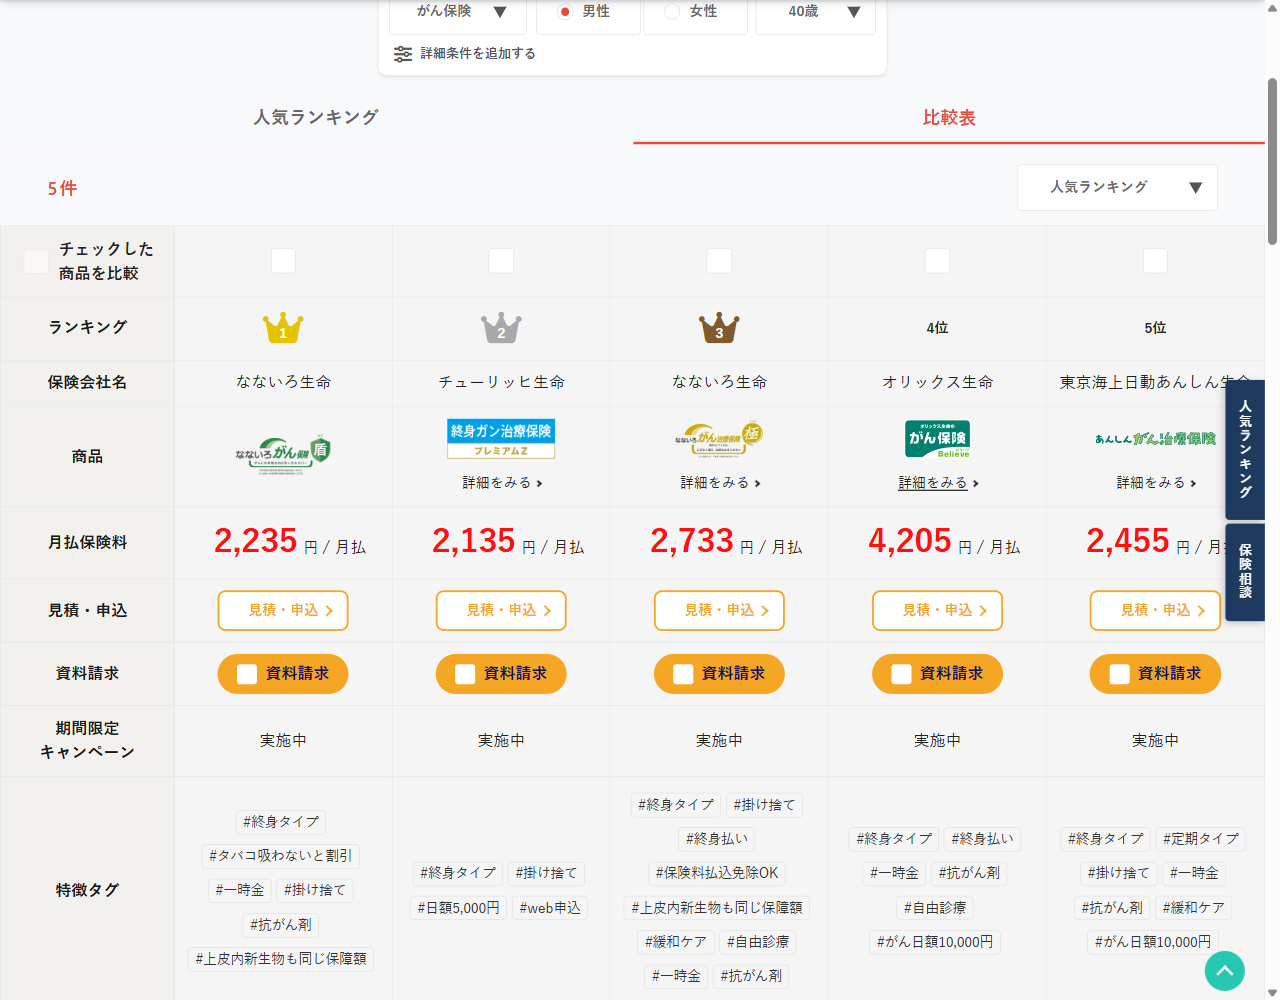Request materials for the 2,455円 plan

[x=1155, y=674]
